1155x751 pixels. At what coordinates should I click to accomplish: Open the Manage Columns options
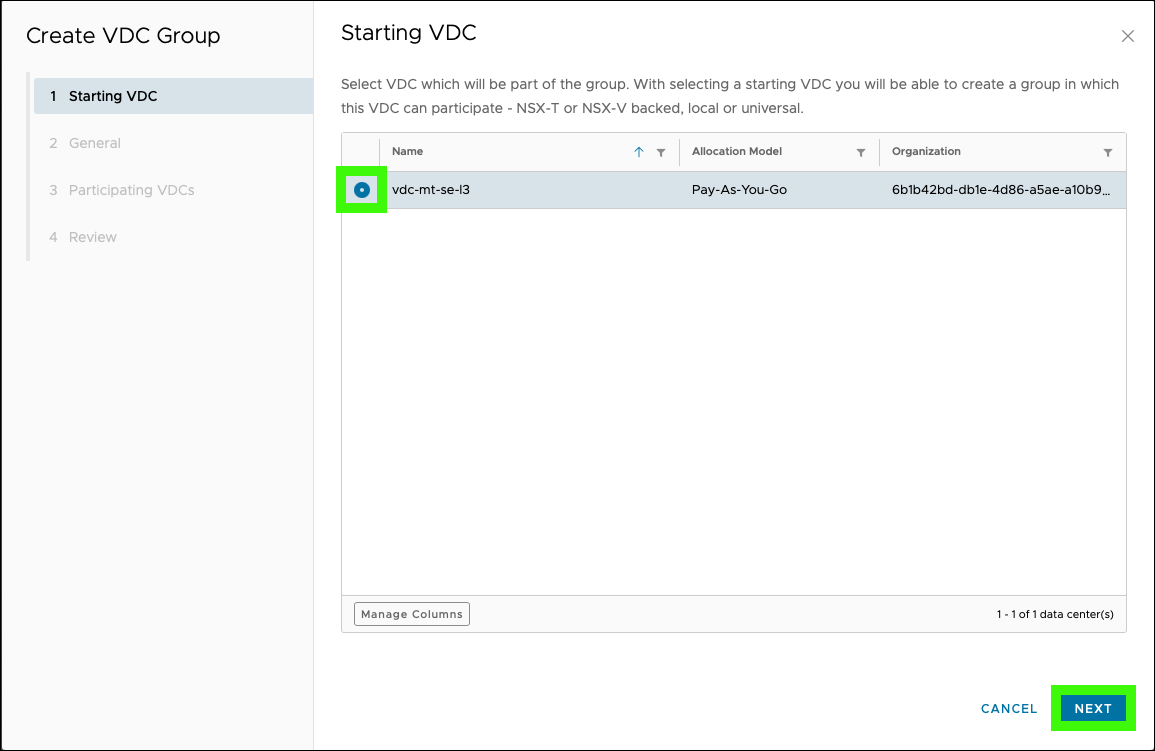point(412,614)
